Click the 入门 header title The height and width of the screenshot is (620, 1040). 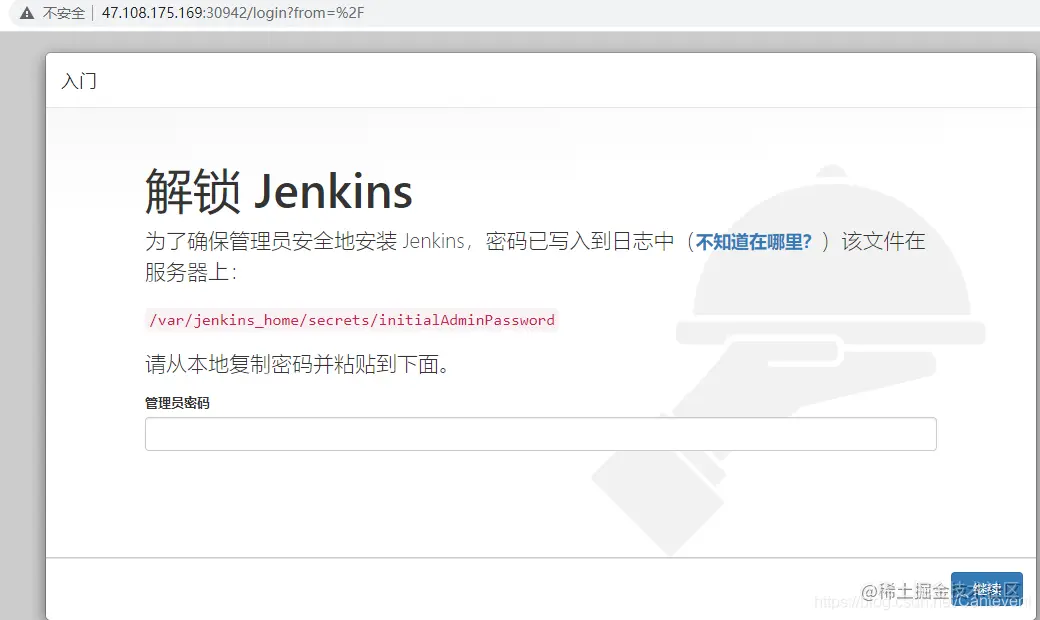pos(79,81)
